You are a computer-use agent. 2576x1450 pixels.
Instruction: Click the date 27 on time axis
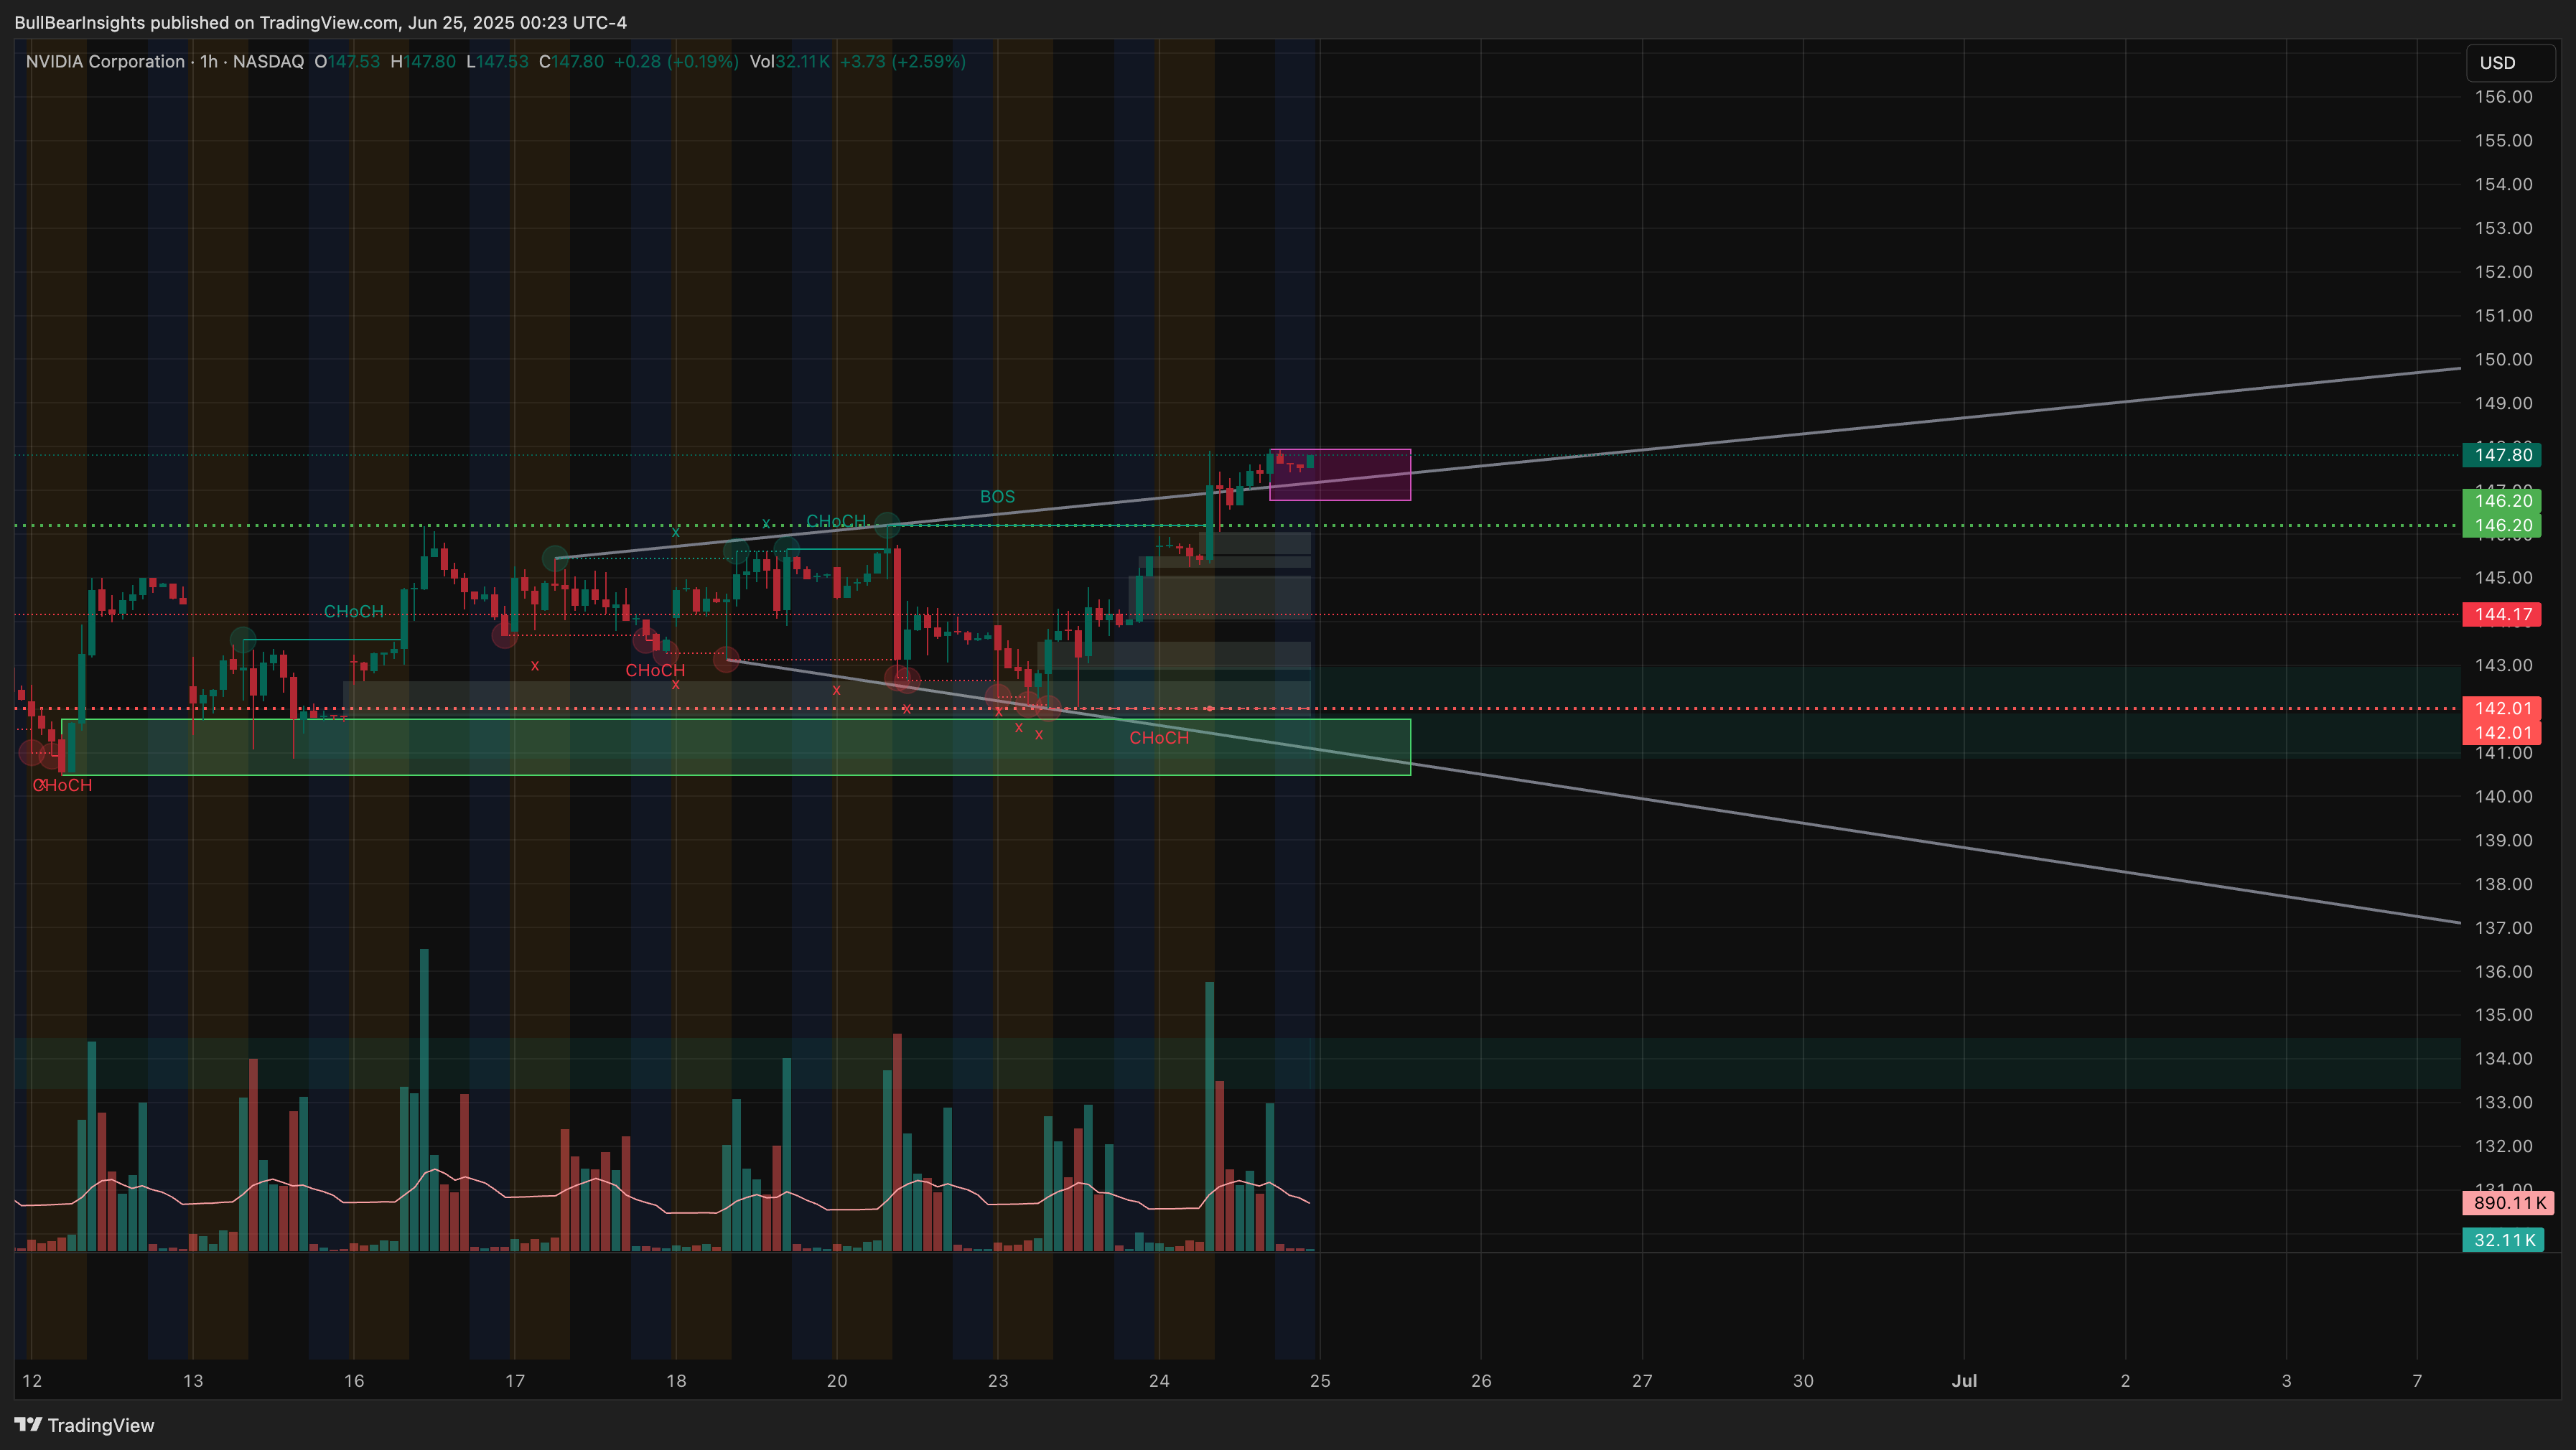[1642, 1381]
